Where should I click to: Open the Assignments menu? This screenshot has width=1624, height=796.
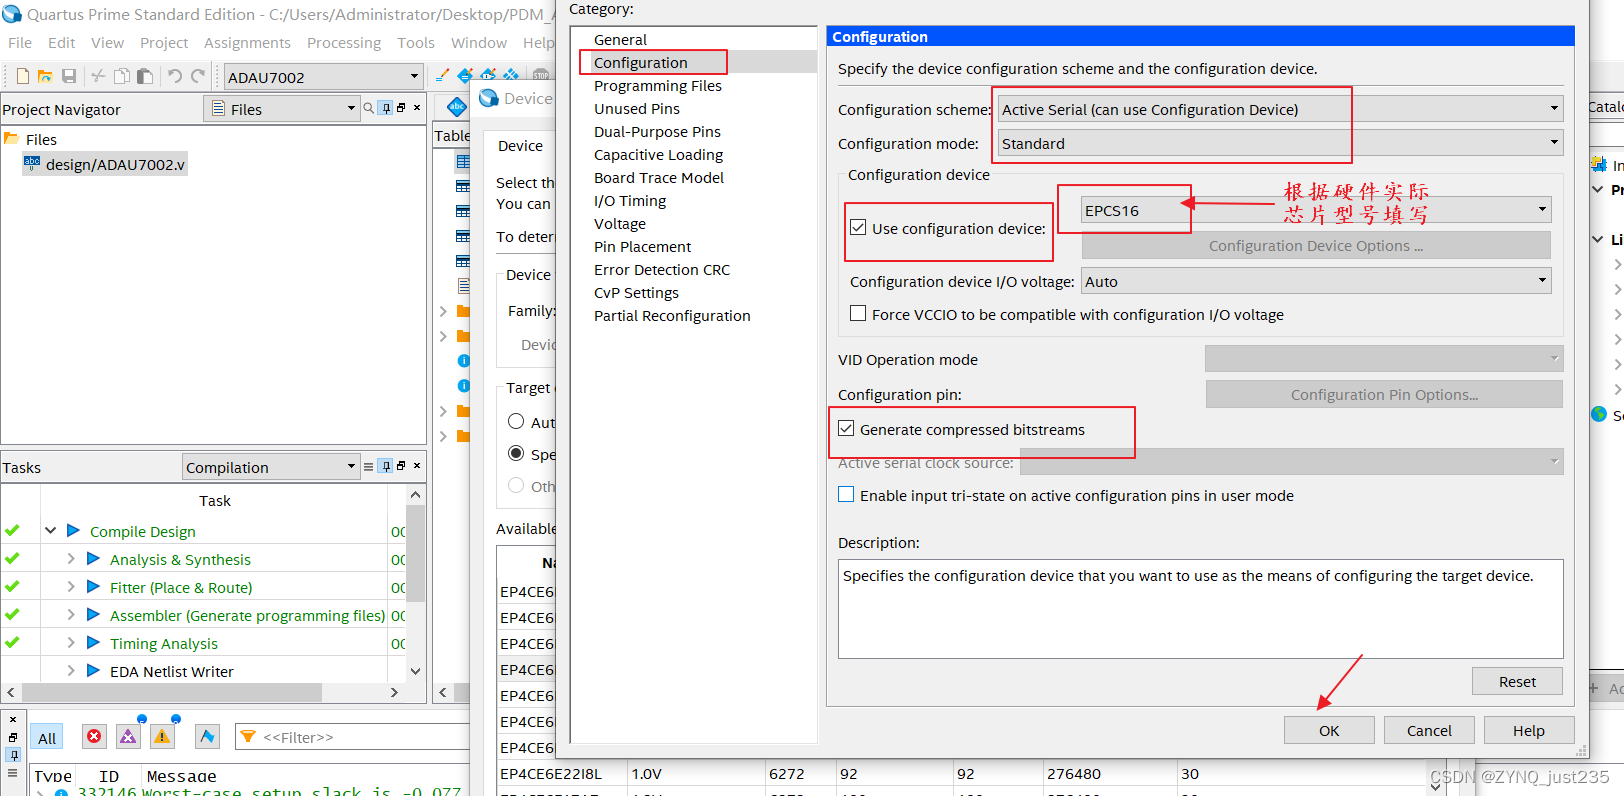pos(247,43)
